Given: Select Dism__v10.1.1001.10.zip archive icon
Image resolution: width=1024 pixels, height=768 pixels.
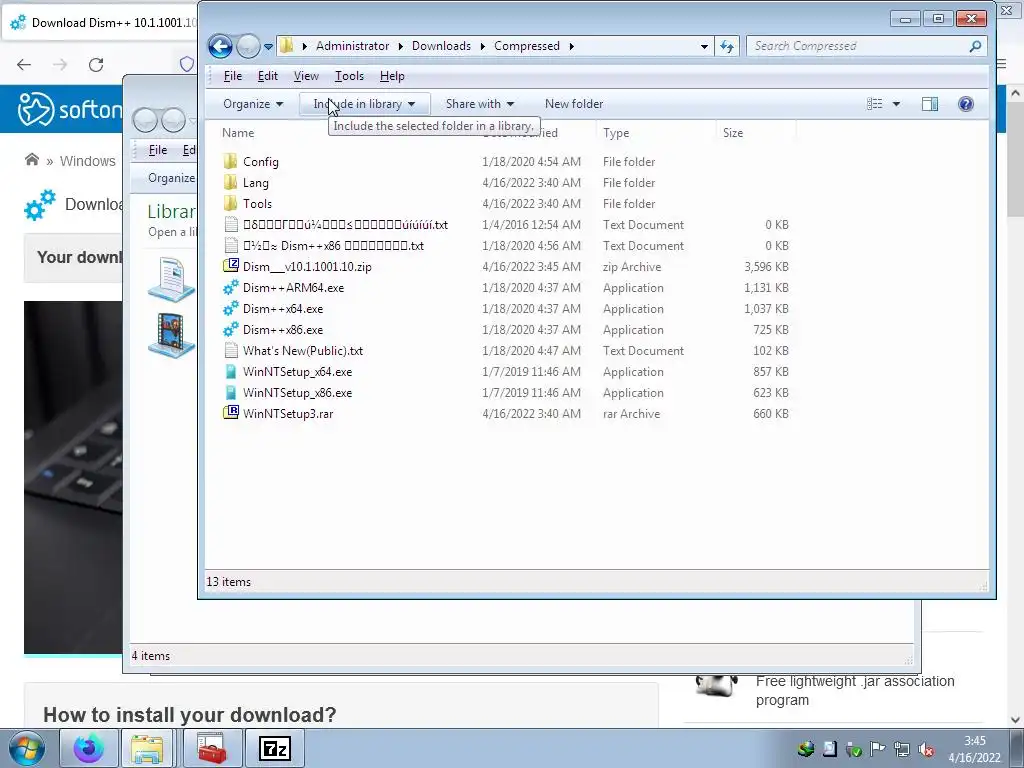Looking at the screenshot, I should point(231,266).
